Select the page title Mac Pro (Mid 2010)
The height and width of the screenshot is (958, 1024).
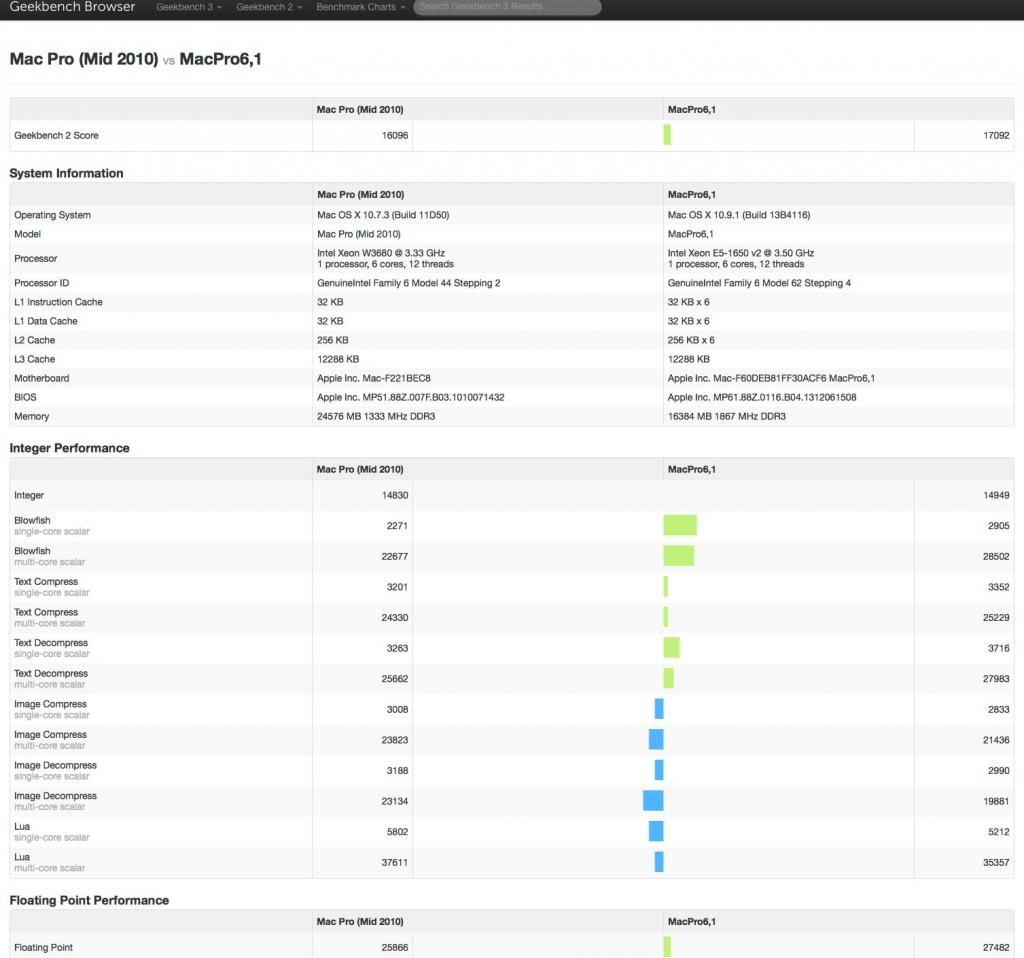tap(84, 59)
